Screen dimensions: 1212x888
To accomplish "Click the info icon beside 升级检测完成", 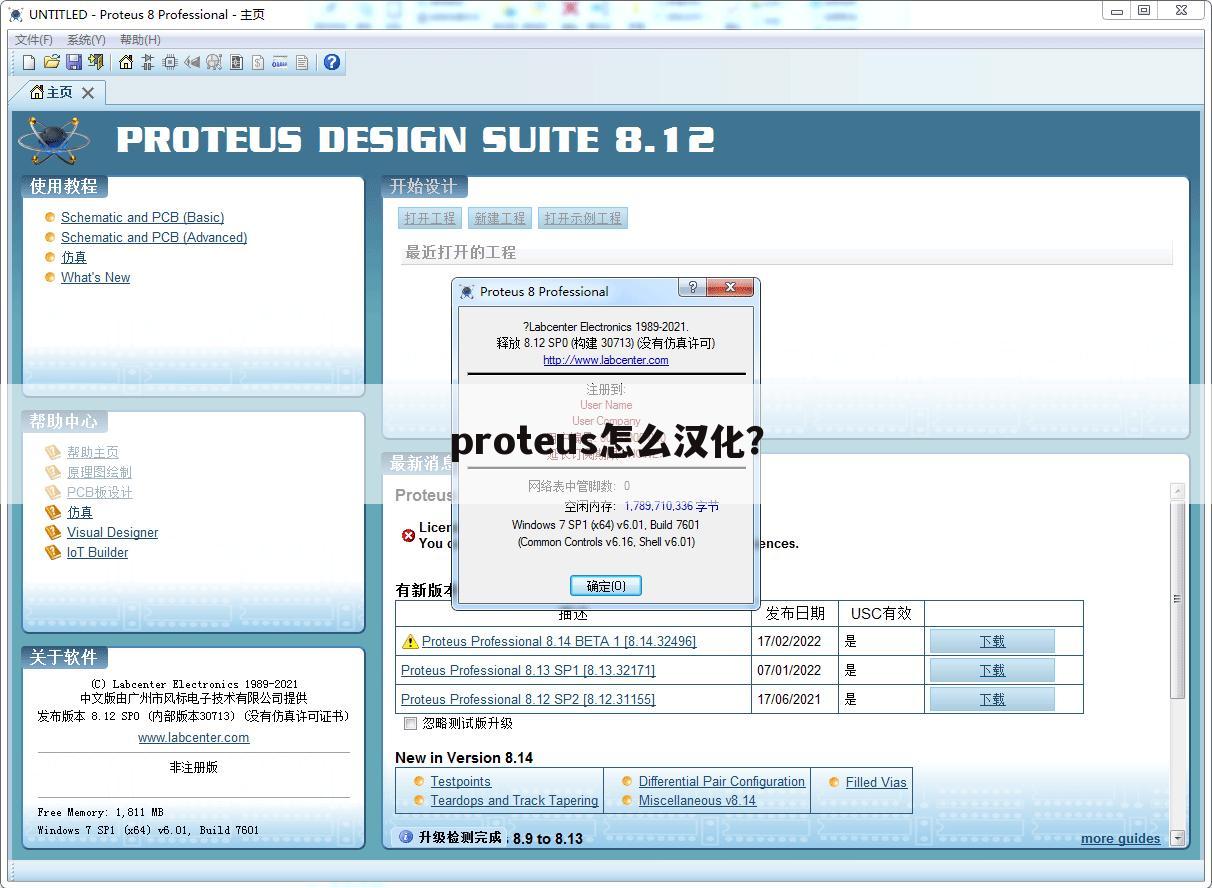I will [406, 837].
